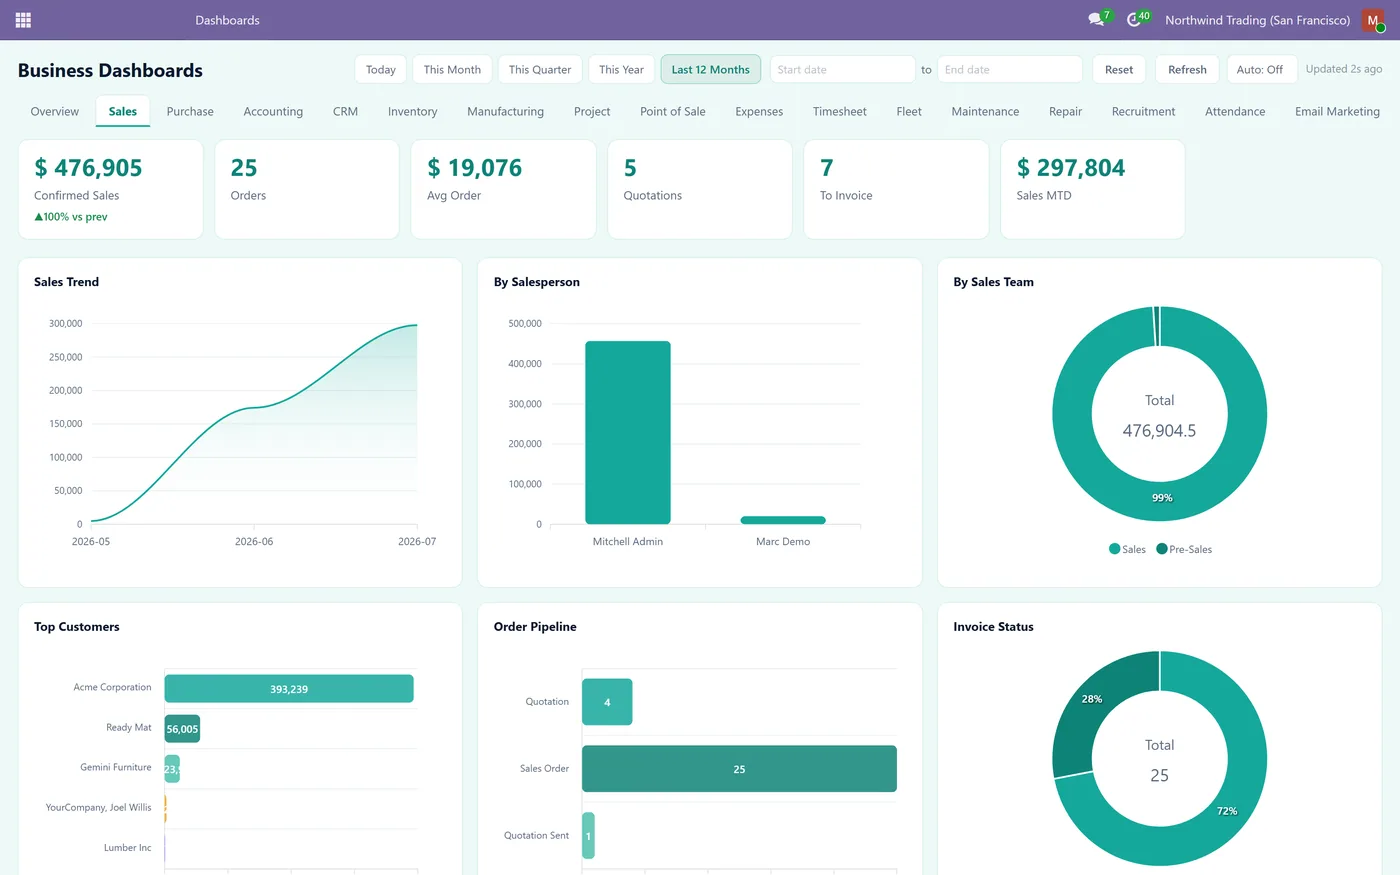Click the Avg Order $ 19,076 card
The image size is (1400, 875).
click(x=503, y=189)
